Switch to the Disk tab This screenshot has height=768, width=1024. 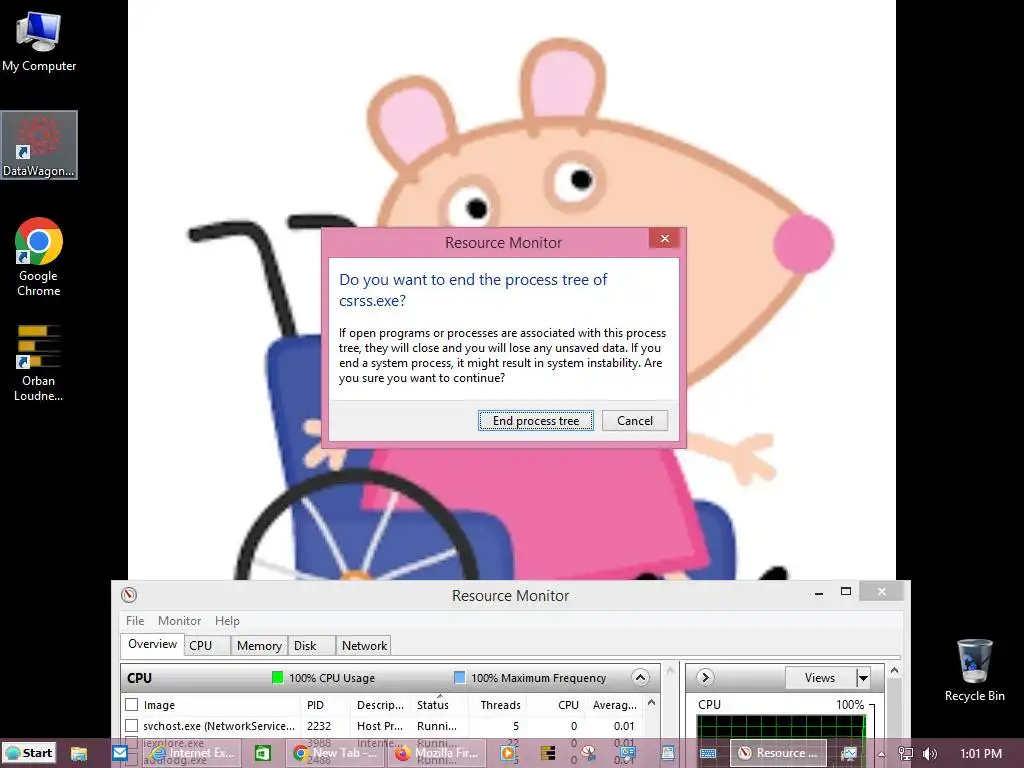(x=312, y=646)
